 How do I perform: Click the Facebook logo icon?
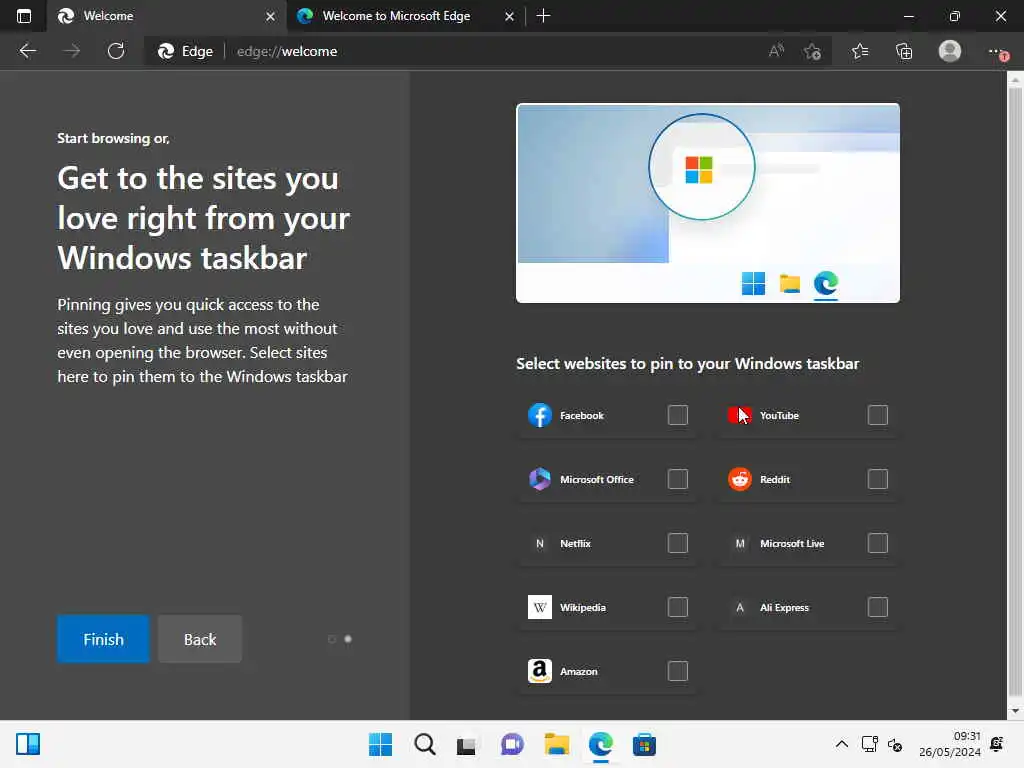pos(539,415)
